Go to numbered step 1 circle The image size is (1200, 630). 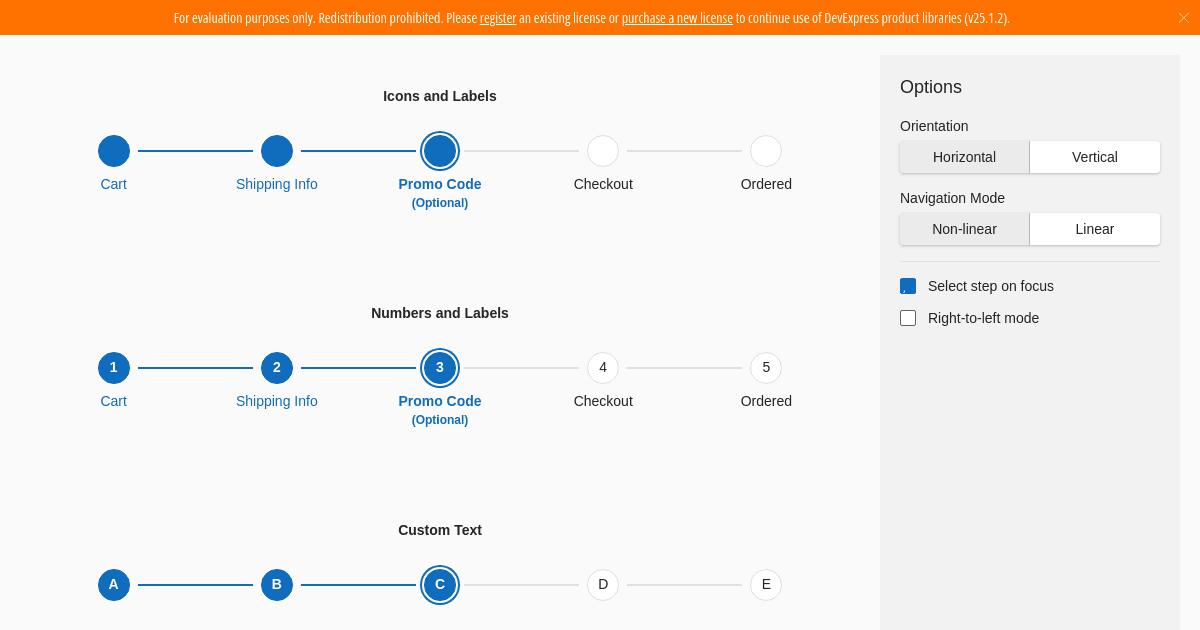(x=114, y=368)
